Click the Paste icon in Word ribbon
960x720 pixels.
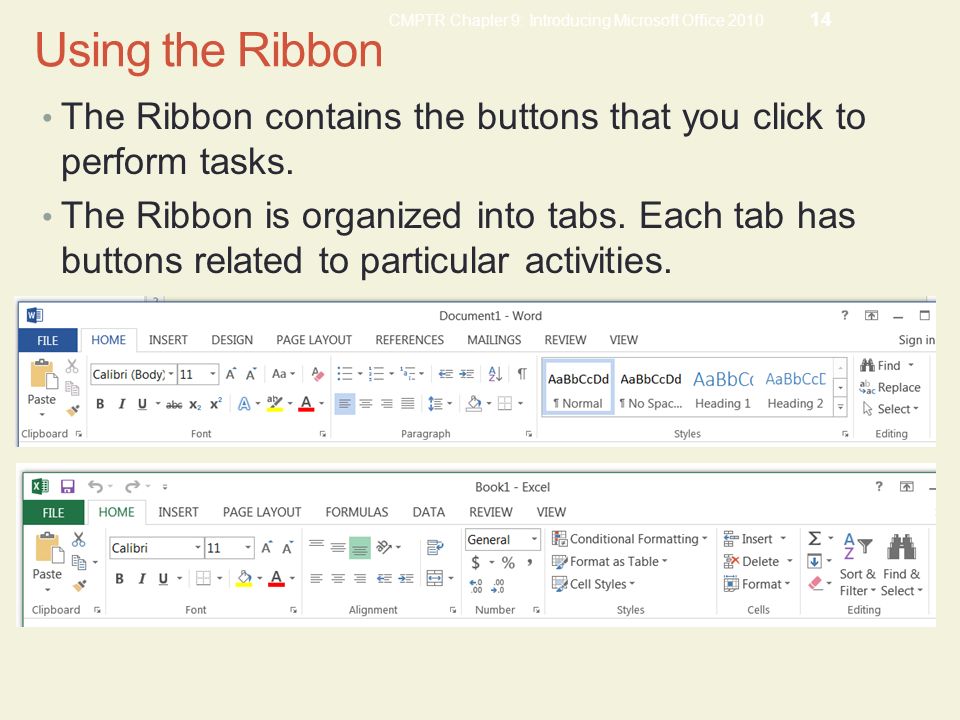[x=43, y=374]
